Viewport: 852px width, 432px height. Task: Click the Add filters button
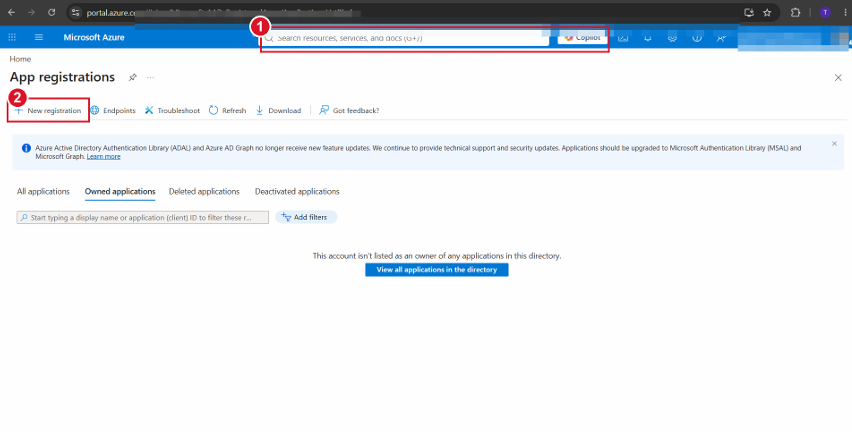pyautogui.click(x=306, y=217)
